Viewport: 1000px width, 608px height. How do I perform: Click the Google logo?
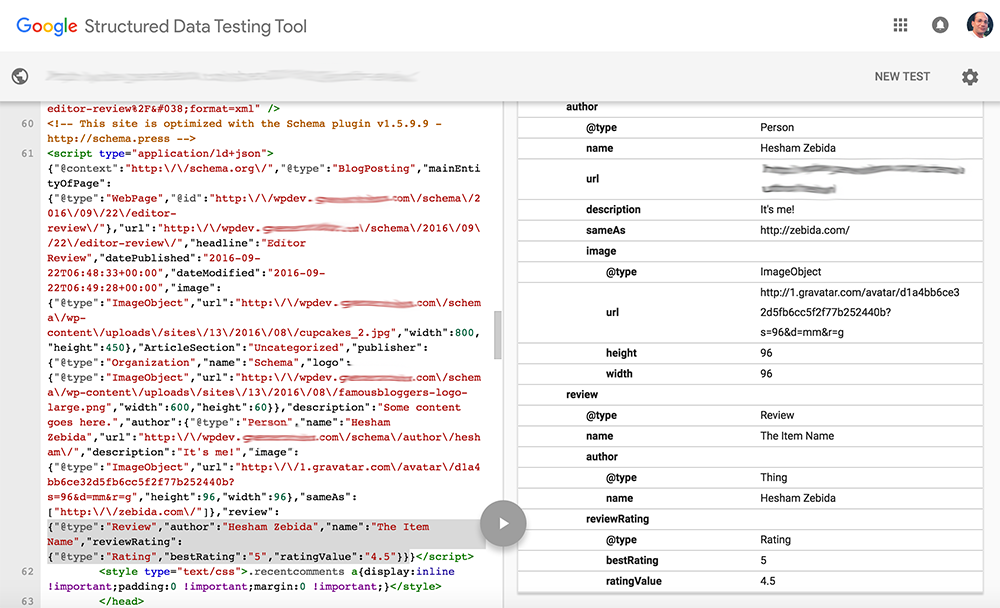pos(47,26)
